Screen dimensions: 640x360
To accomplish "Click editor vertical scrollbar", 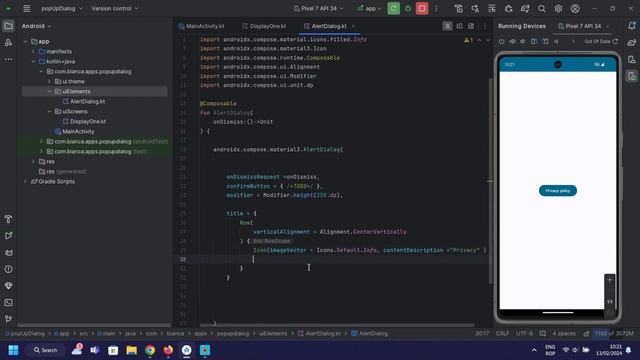I will (x=490, y=180).
